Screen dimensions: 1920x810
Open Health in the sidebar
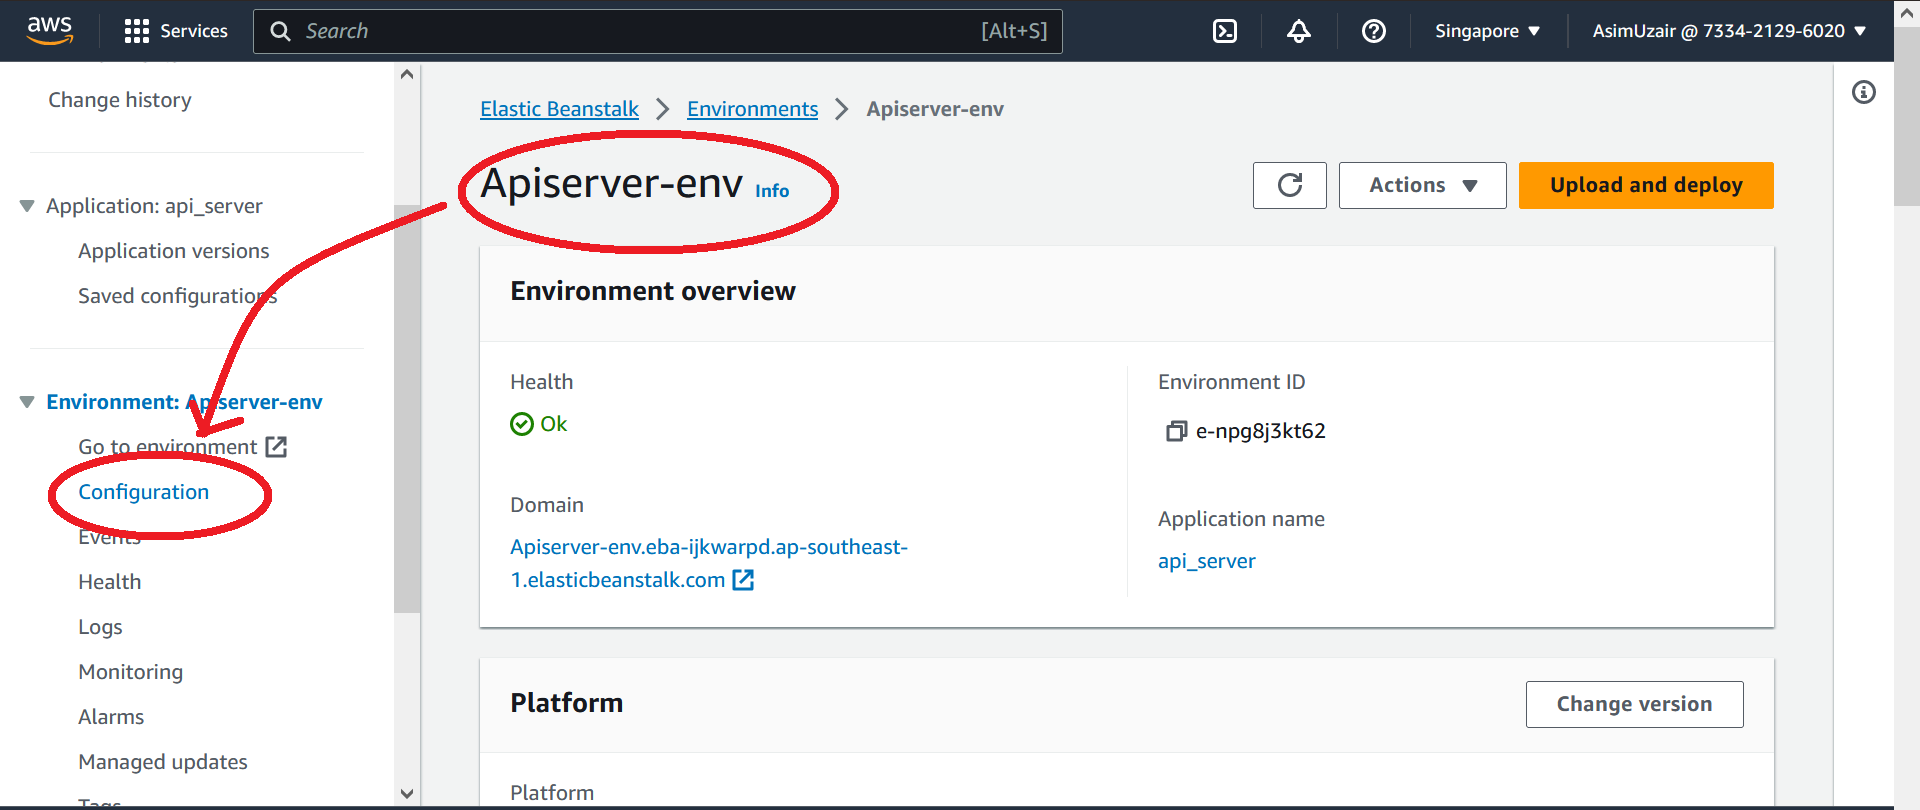tap(110, 582)
